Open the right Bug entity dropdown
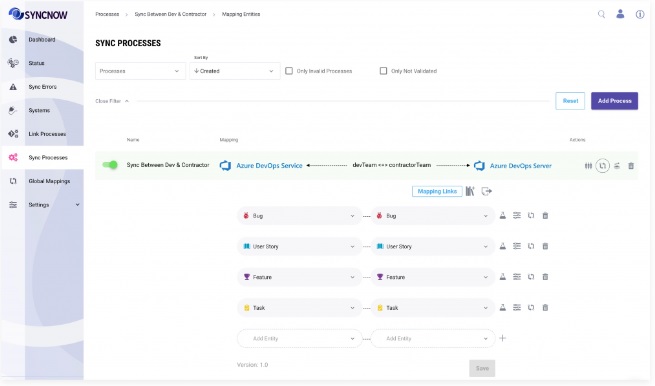655x386 pixels. 433,216
